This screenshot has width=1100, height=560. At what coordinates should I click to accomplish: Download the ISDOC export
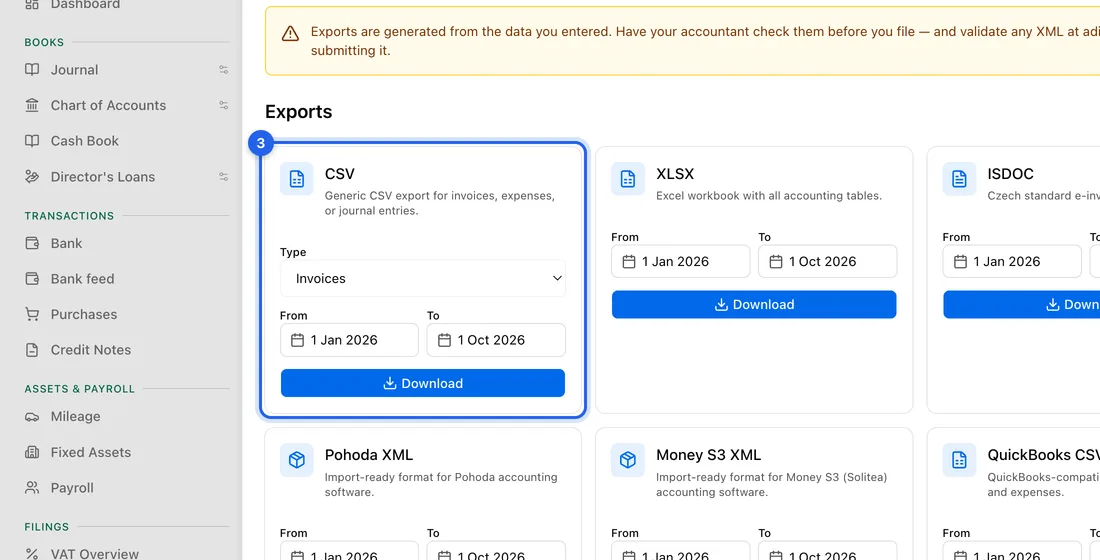(1021, 305)
